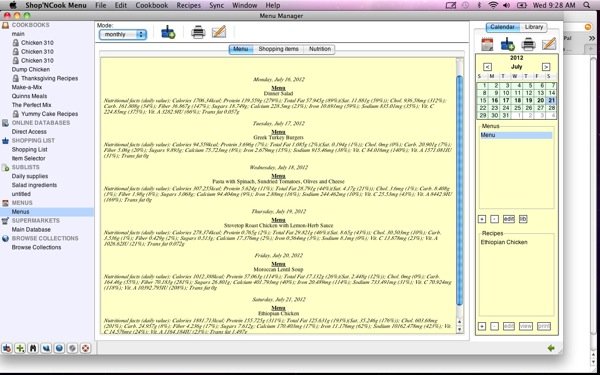The width and height of the screenshot is (600, 375).
Task: Select Ethiopian Chicken in the Recipes list
Action: coord(504,242)
